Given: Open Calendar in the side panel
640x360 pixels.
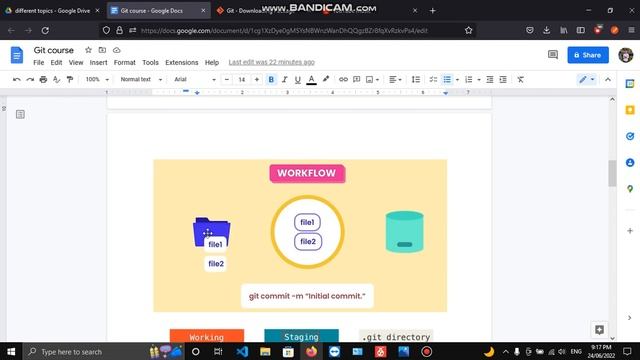Looking at the screenshot, I should point(630,84).
